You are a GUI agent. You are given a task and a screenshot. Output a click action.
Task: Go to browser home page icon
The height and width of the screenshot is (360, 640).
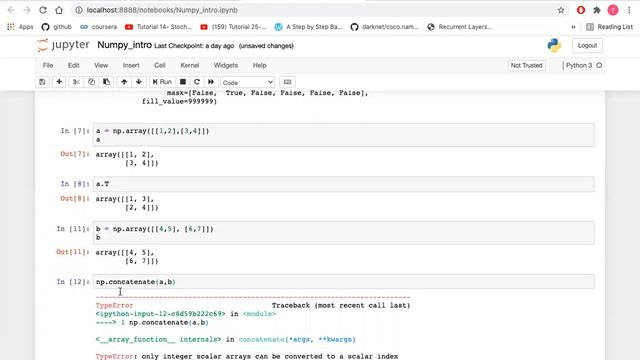(59, 10)
